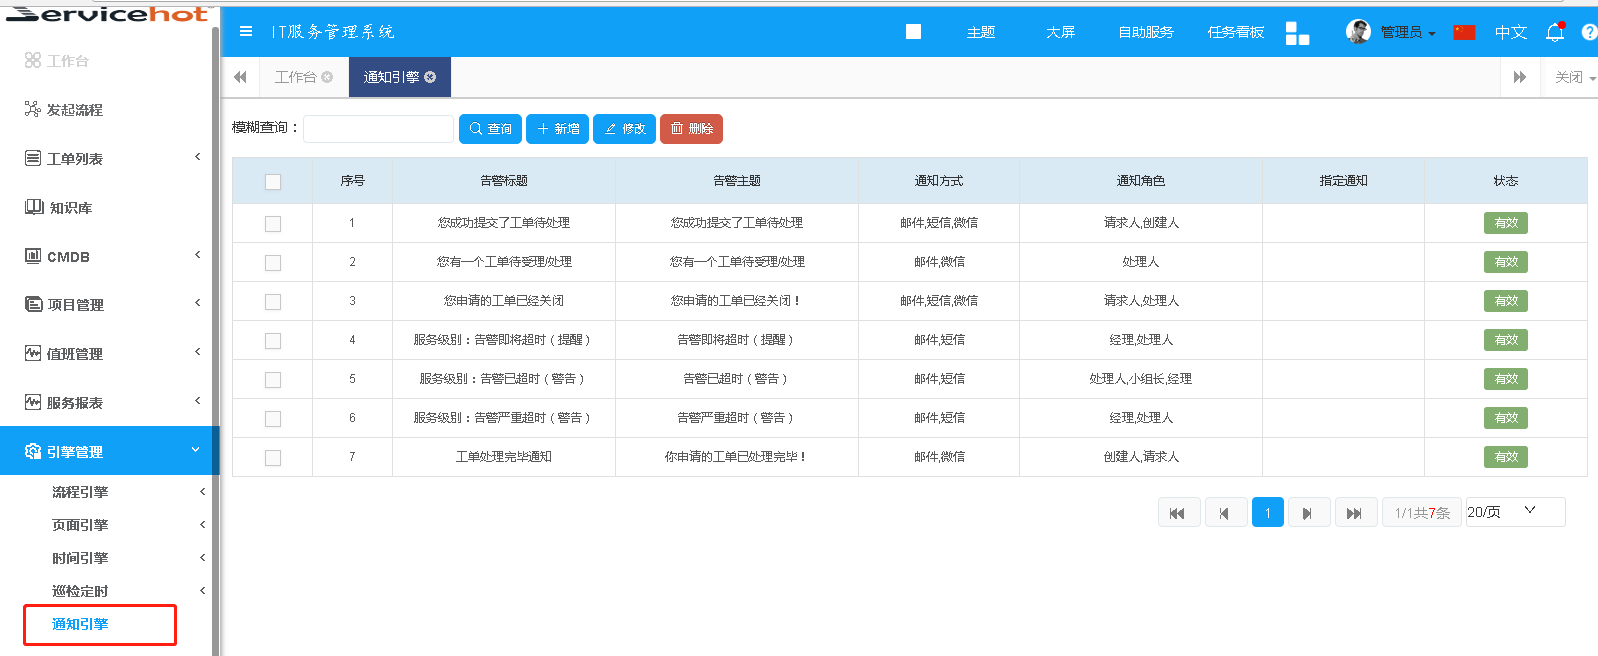Click the 新增 button
This screenshot has height=656, width=1598.
pos(557,129)
